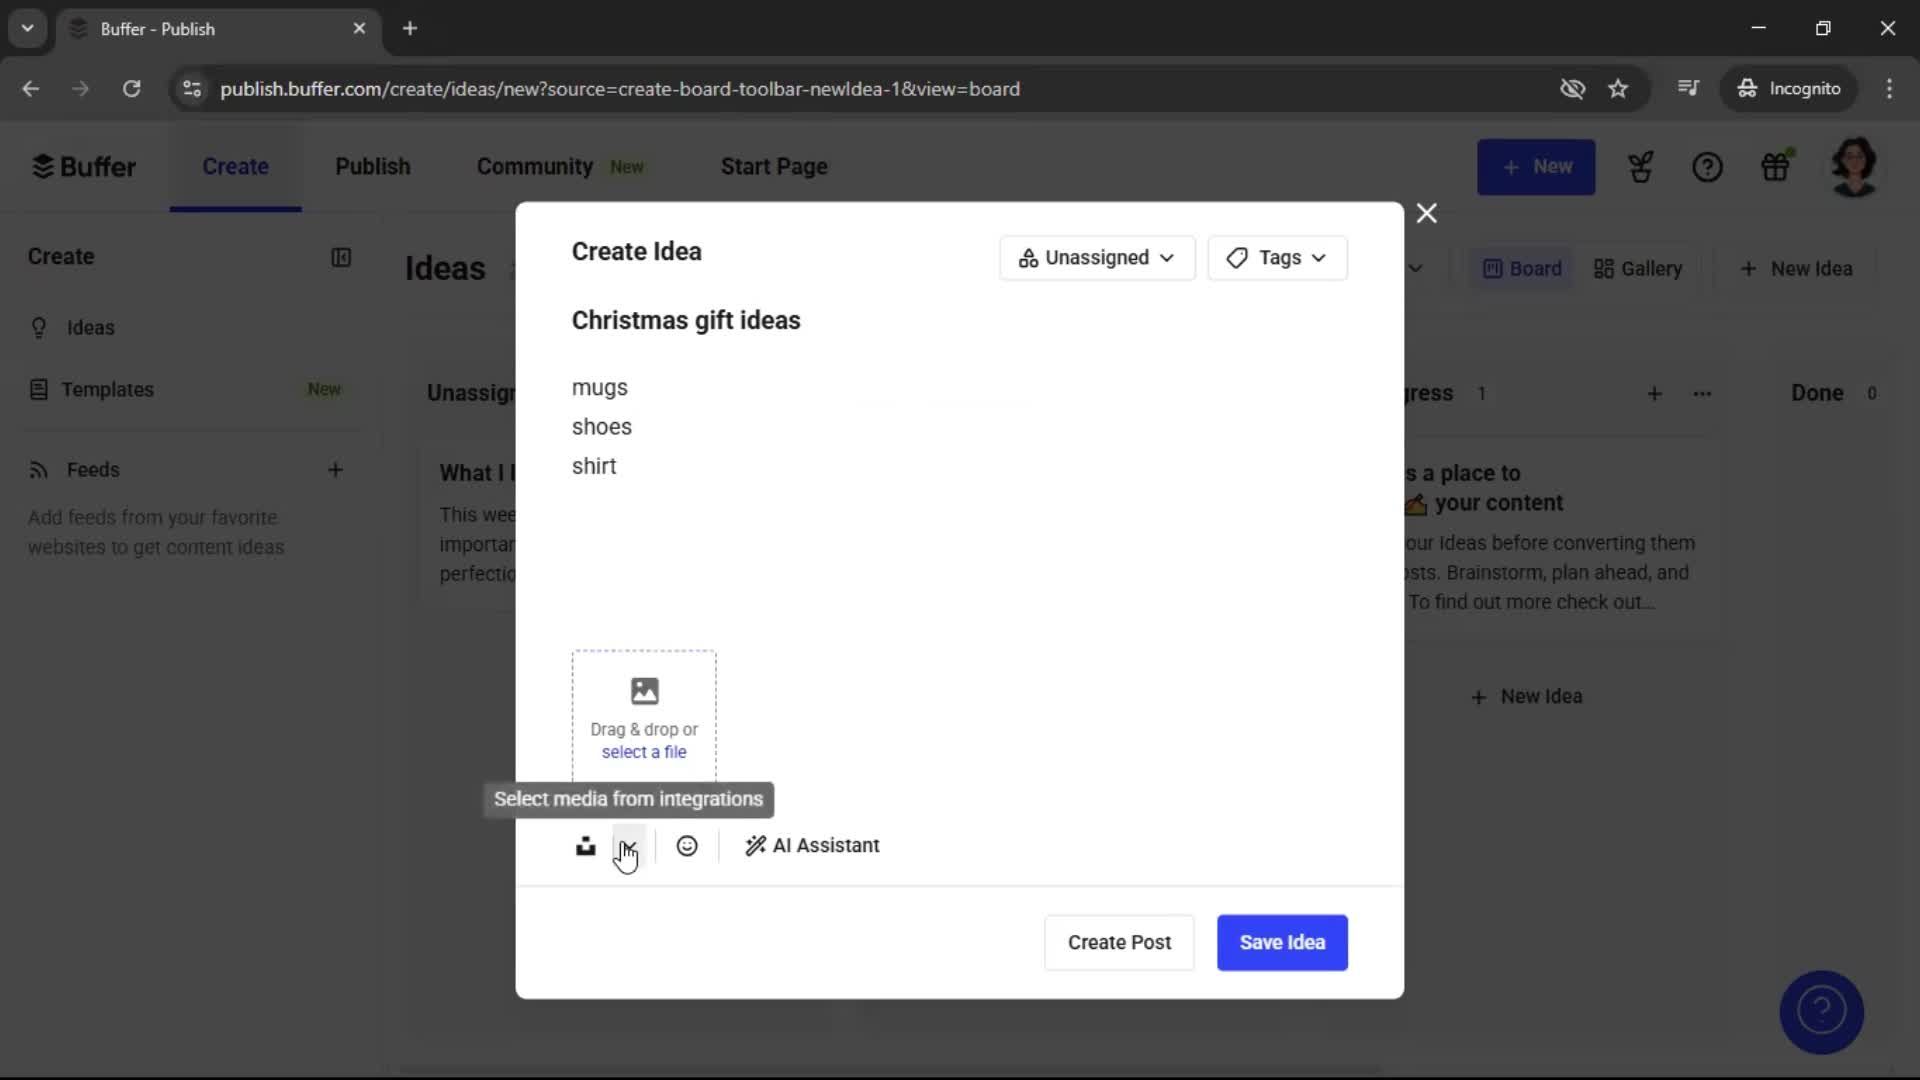Expand the Tags dropdown
1920x1080 pixels.
pos(1278,257)
